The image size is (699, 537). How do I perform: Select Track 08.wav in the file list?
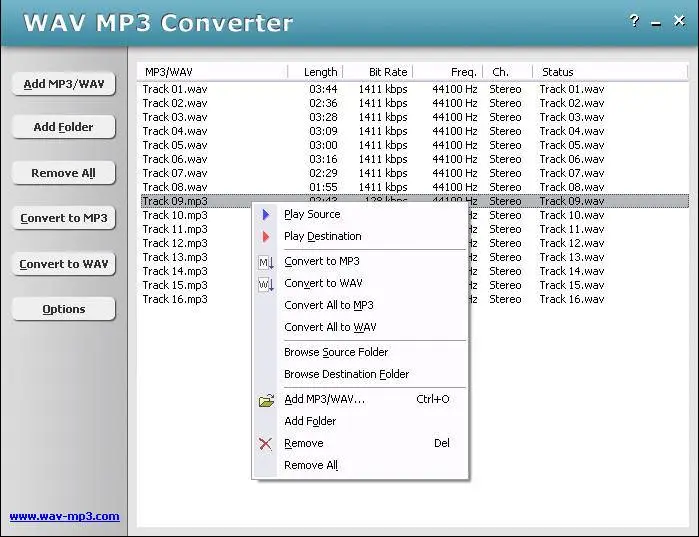tap(175, 187)
